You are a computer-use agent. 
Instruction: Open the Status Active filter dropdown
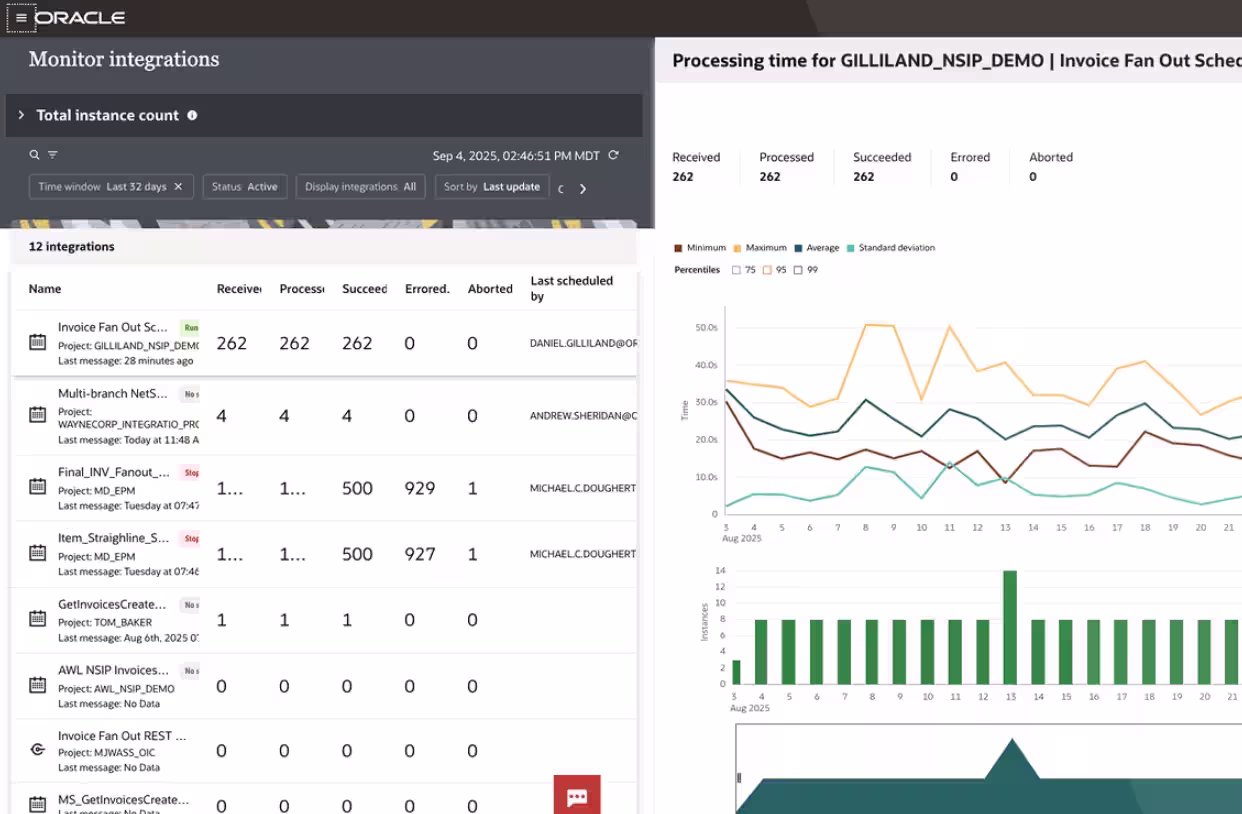[x=245, y=187]
